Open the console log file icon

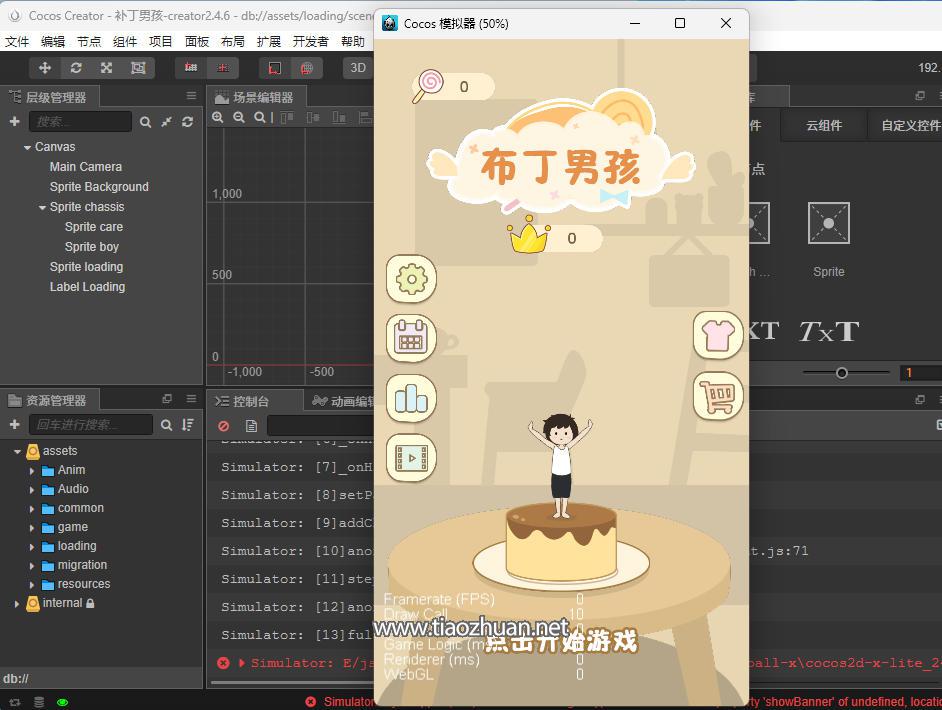251,426
